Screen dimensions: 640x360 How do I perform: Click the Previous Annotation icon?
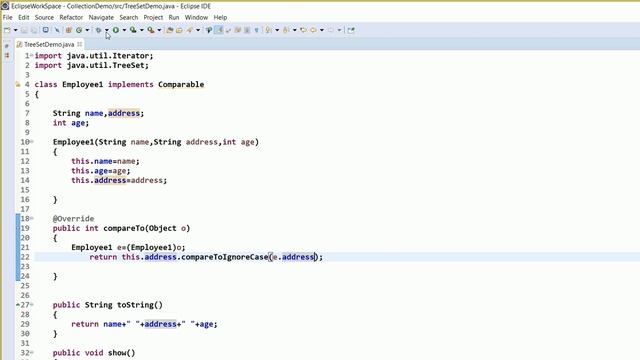click(286, 30)
